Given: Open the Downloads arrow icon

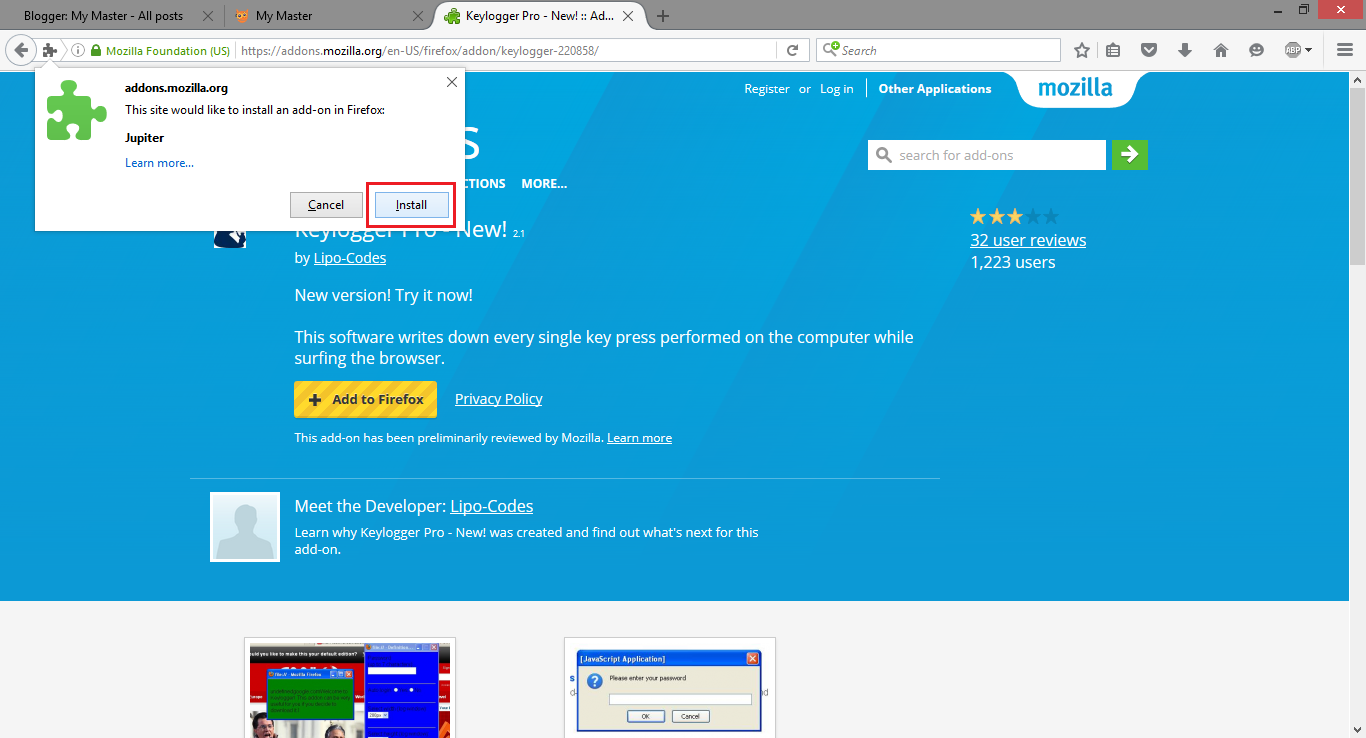Looking at the screenshot, I should tap(1185, 50).
